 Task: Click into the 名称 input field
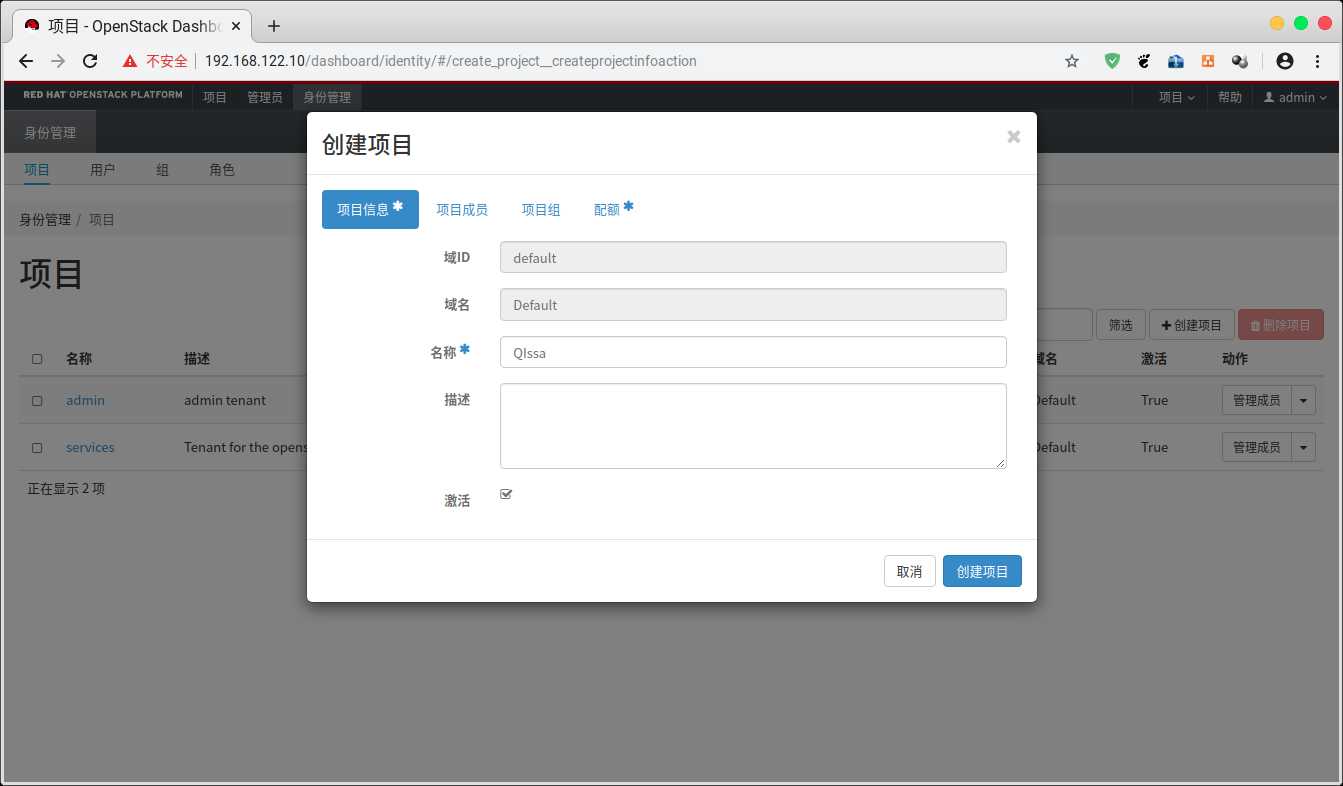tap(753, 352)
